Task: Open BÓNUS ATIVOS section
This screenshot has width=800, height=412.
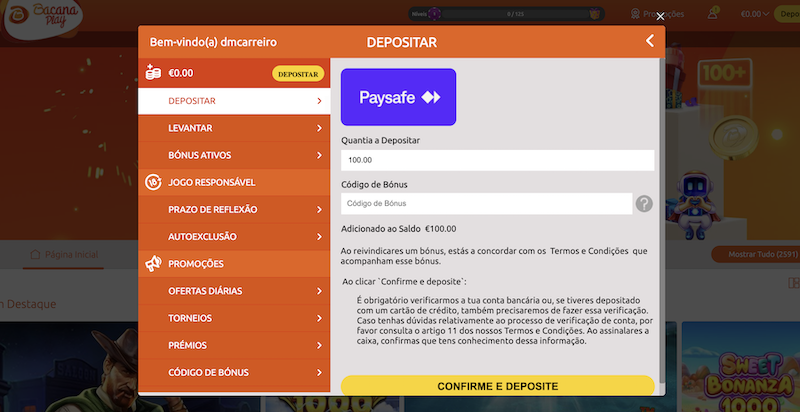Action: pyautogui.click(x=234, y=155)
